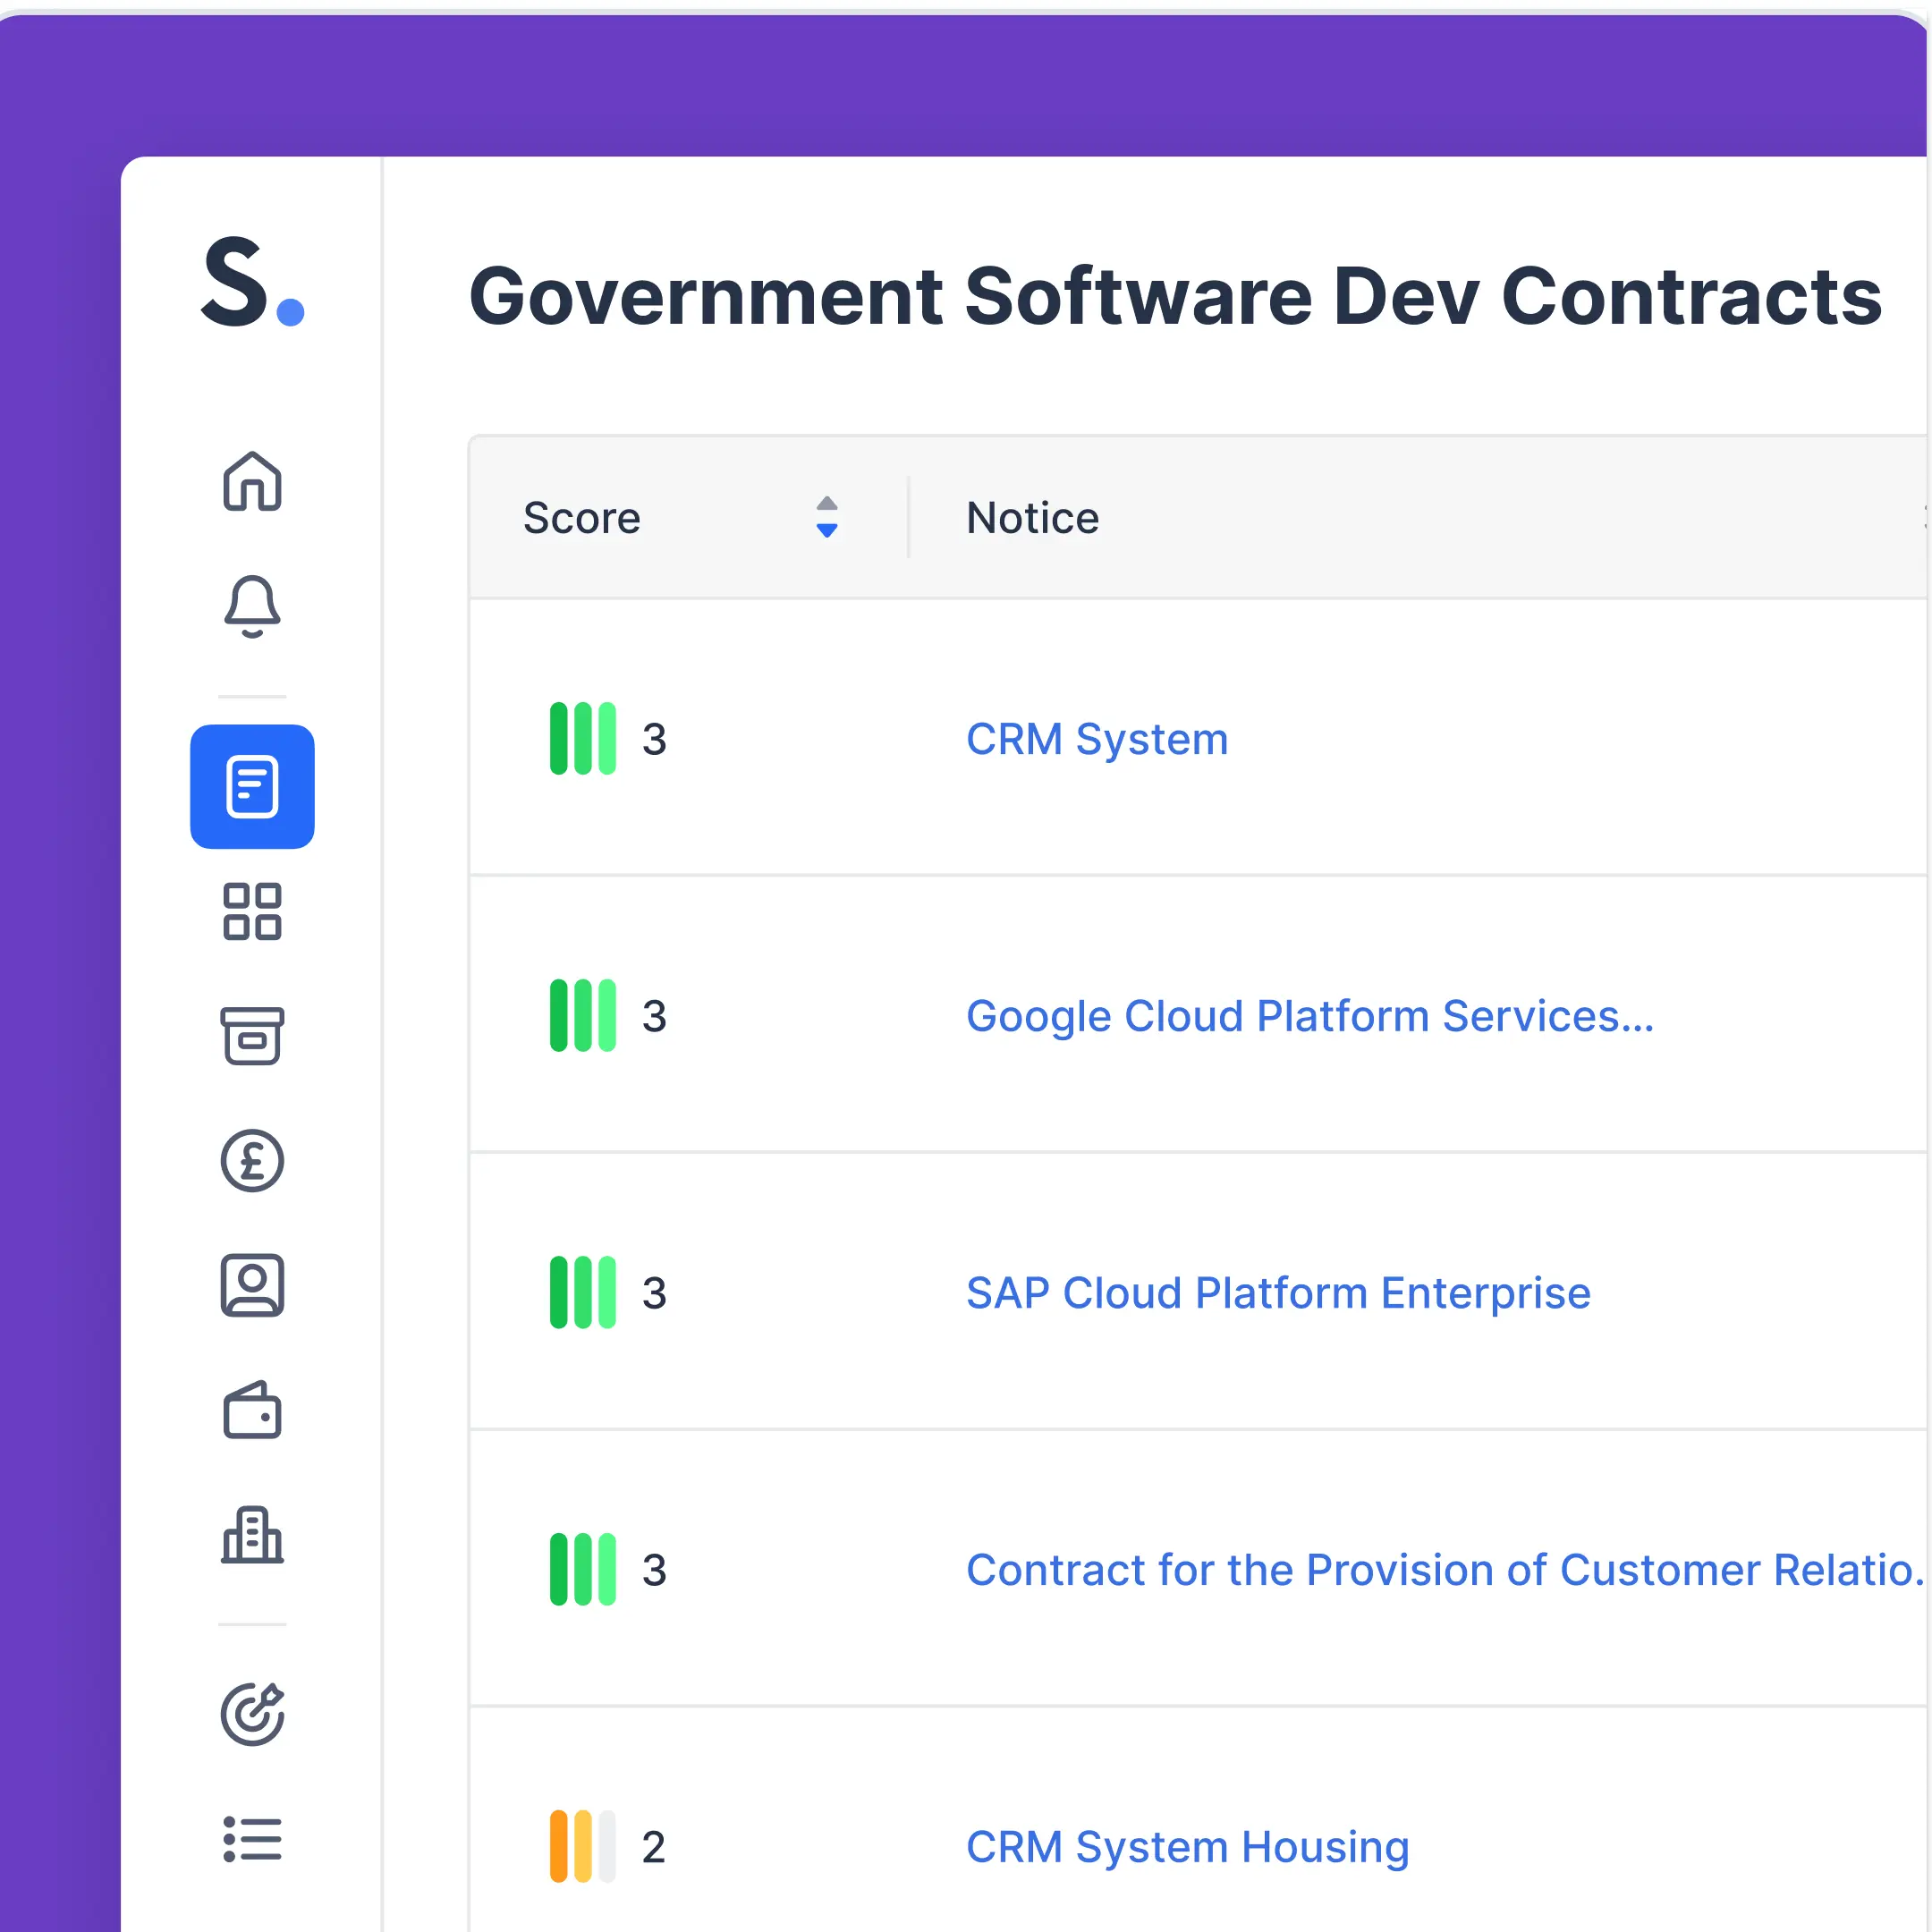Open the contacts person icon

[252, 1285]
